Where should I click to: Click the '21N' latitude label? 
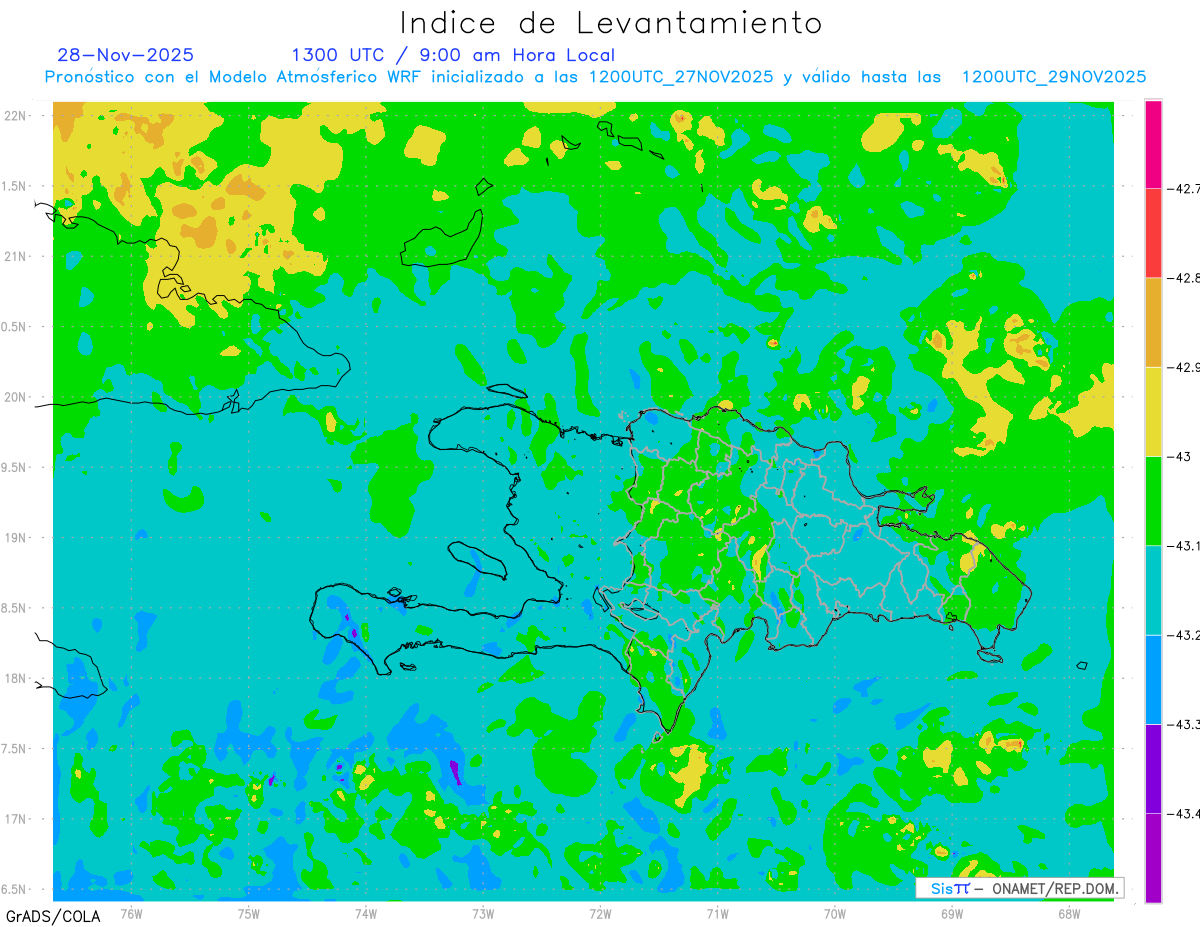(16, 256)
